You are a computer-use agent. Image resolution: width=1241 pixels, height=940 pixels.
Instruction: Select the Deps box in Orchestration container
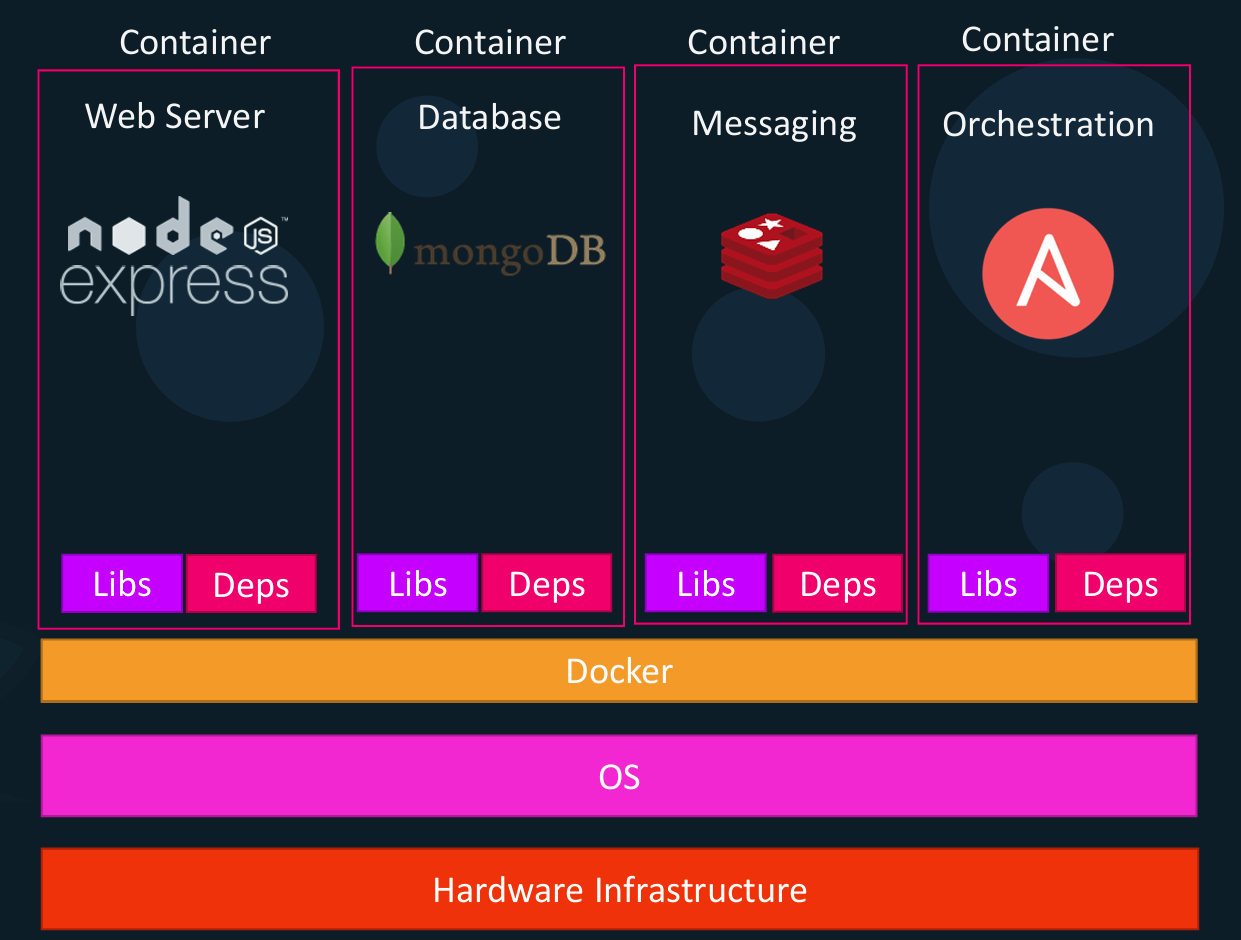[x=1120, y=583]
